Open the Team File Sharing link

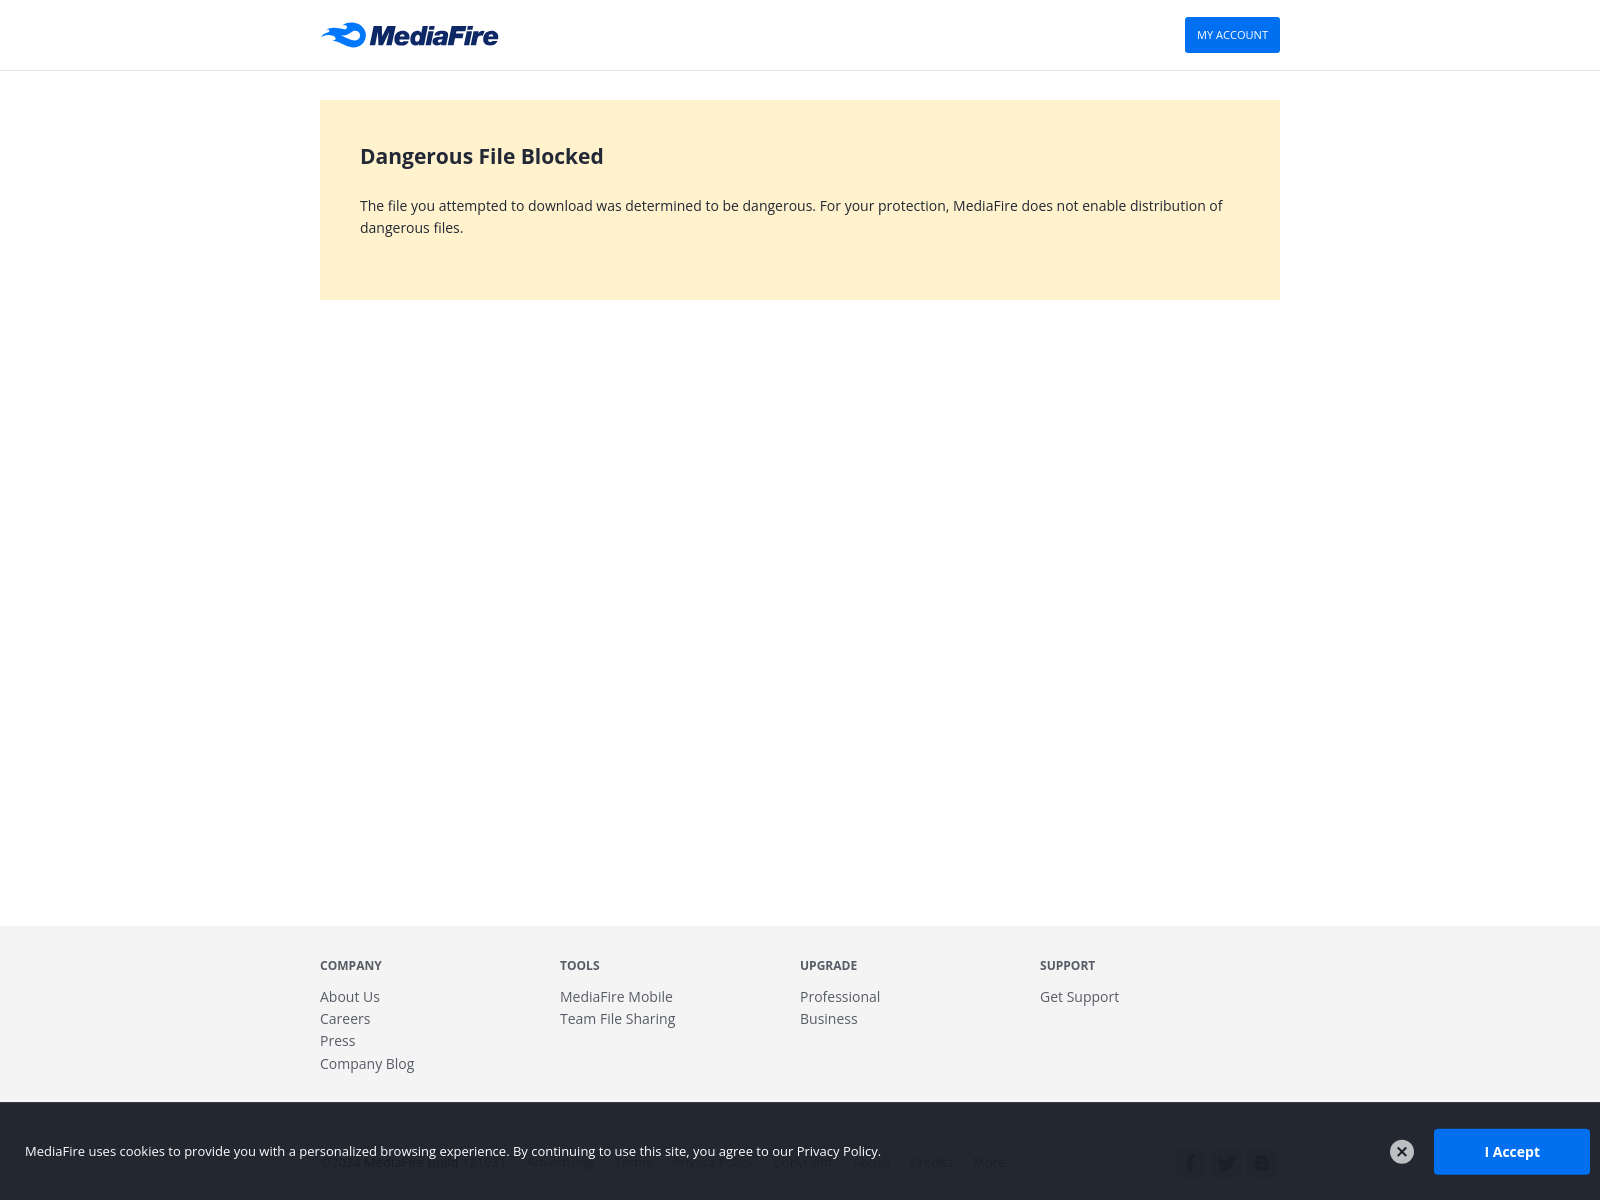(618, 1019)
